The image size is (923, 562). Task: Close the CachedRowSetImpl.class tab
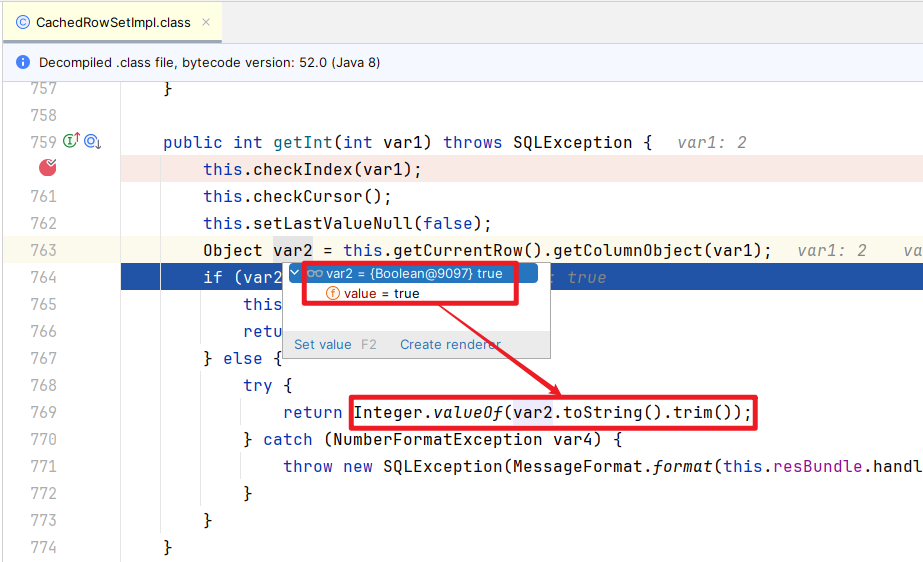pos(206,22)
